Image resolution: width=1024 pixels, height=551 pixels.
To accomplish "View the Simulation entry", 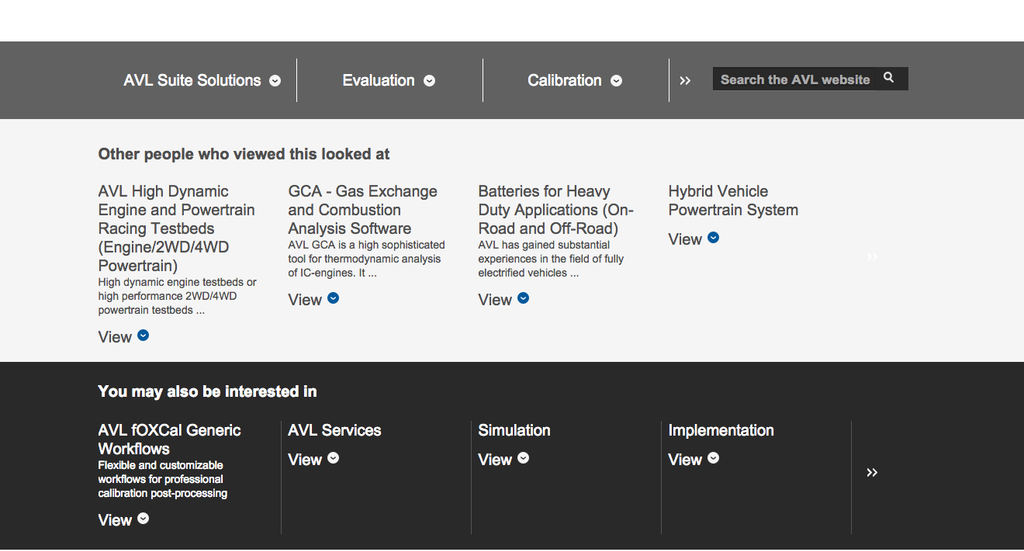I will coord(495,460).
